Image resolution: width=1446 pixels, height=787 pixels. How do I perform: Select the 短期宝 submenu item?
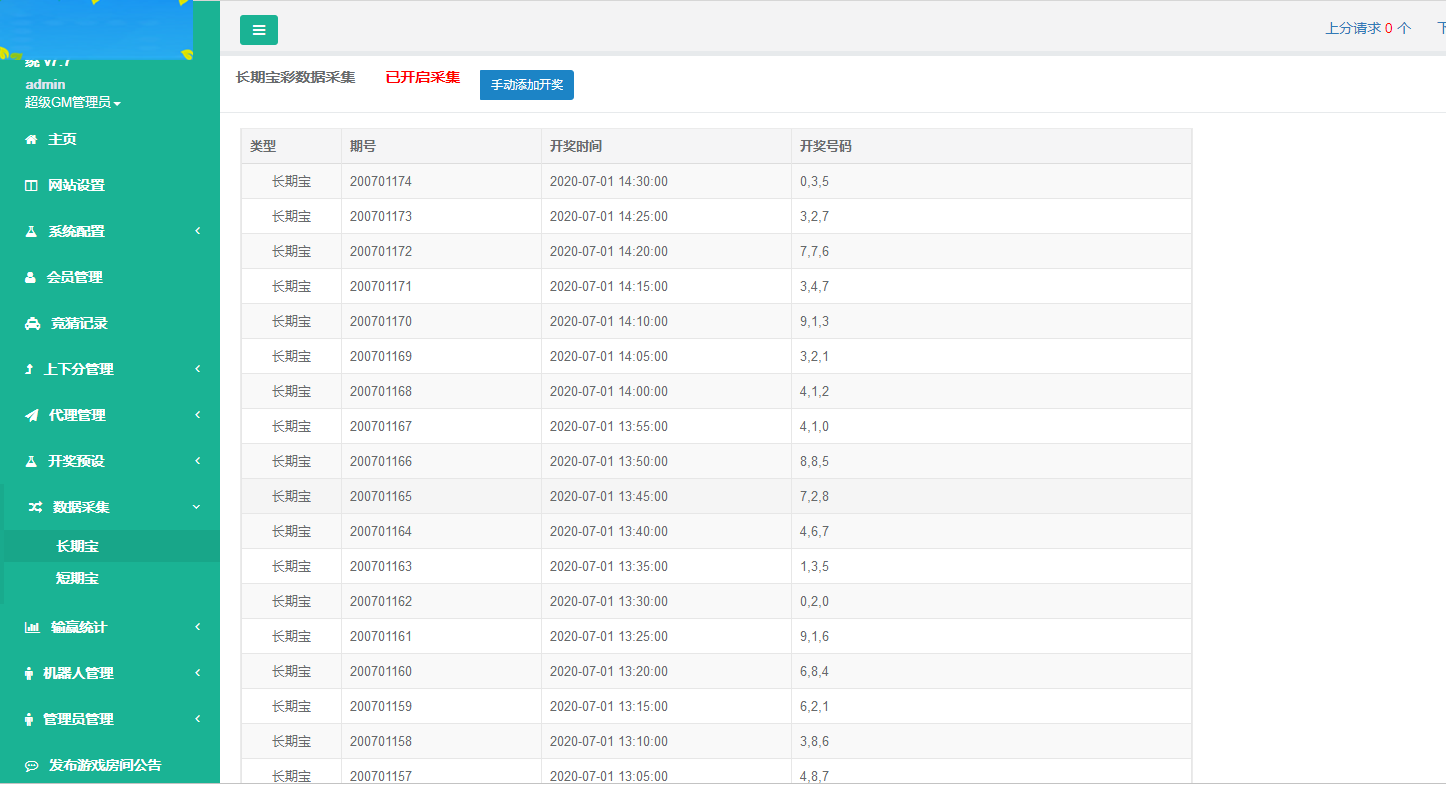point(77,579)
